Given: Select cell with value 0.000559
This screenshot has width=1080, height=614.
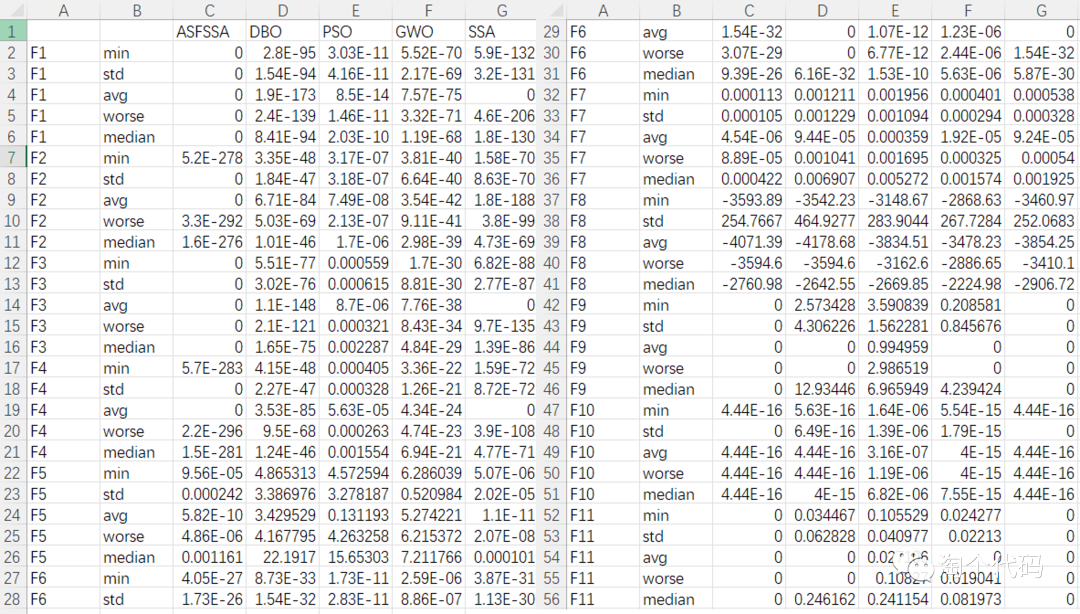Looking at the screenshot, I should pos(355,263).
